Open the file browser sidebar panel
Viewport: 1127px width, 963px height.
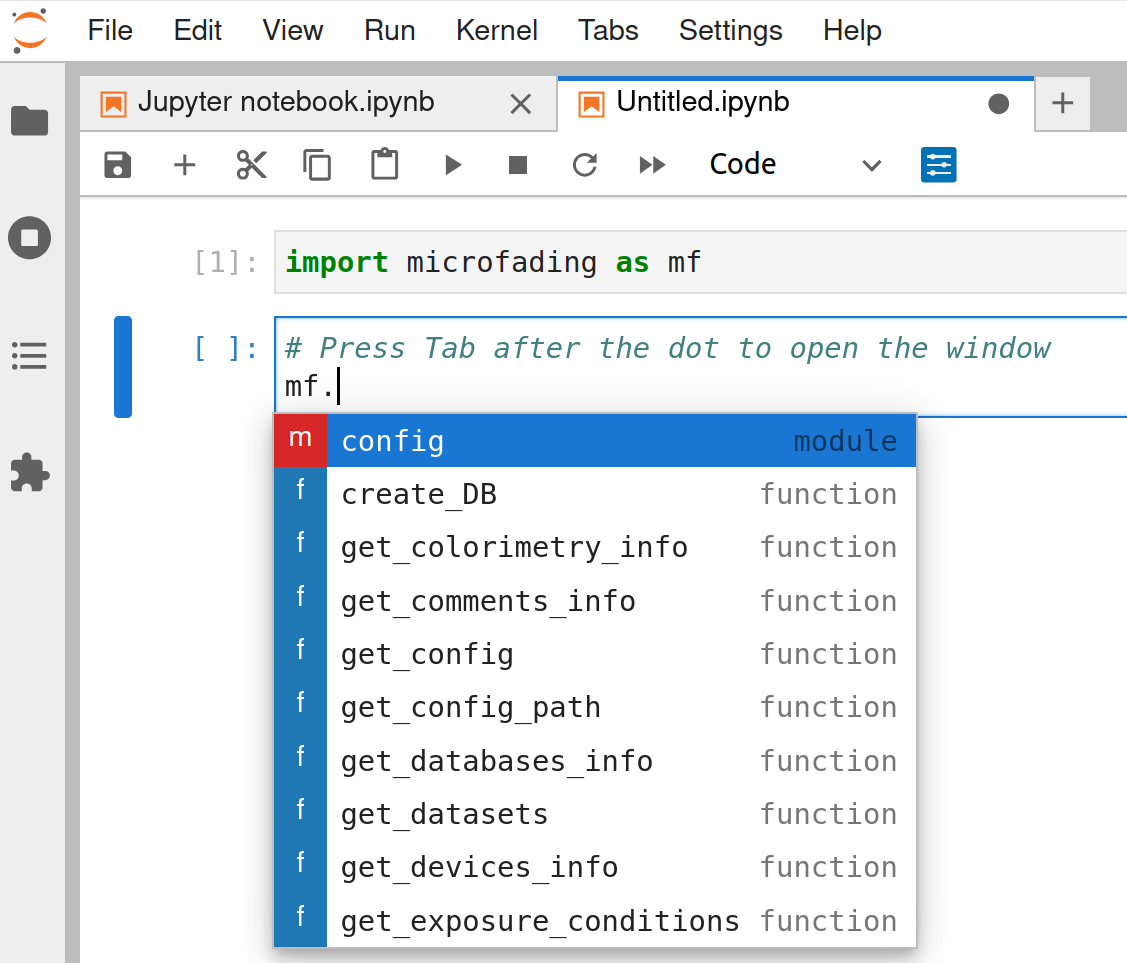click(x=30, y=121)
